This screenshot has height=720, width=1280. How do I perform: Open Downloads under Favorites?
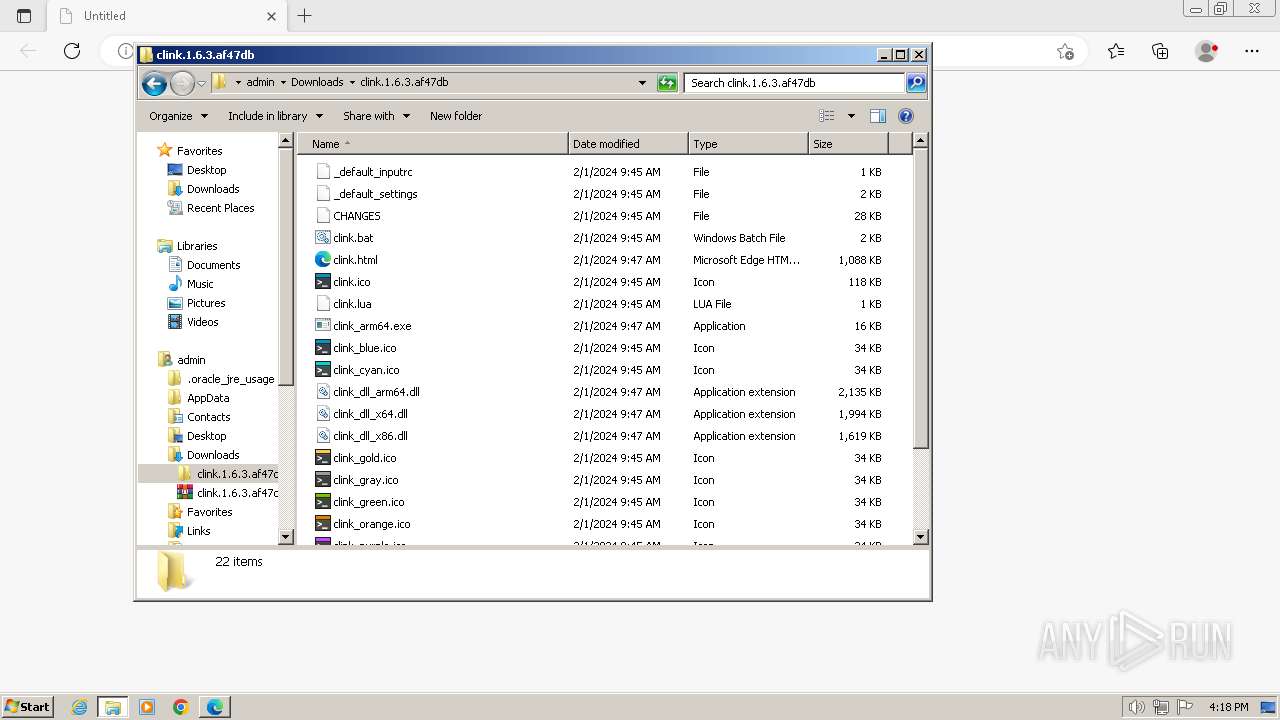[x=203, y=189]
